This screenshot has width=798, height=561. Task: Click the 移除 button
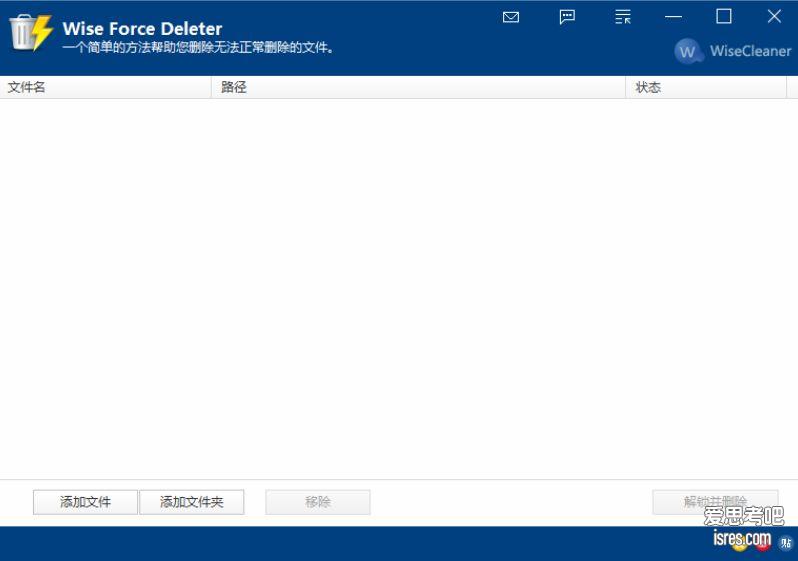318,502
